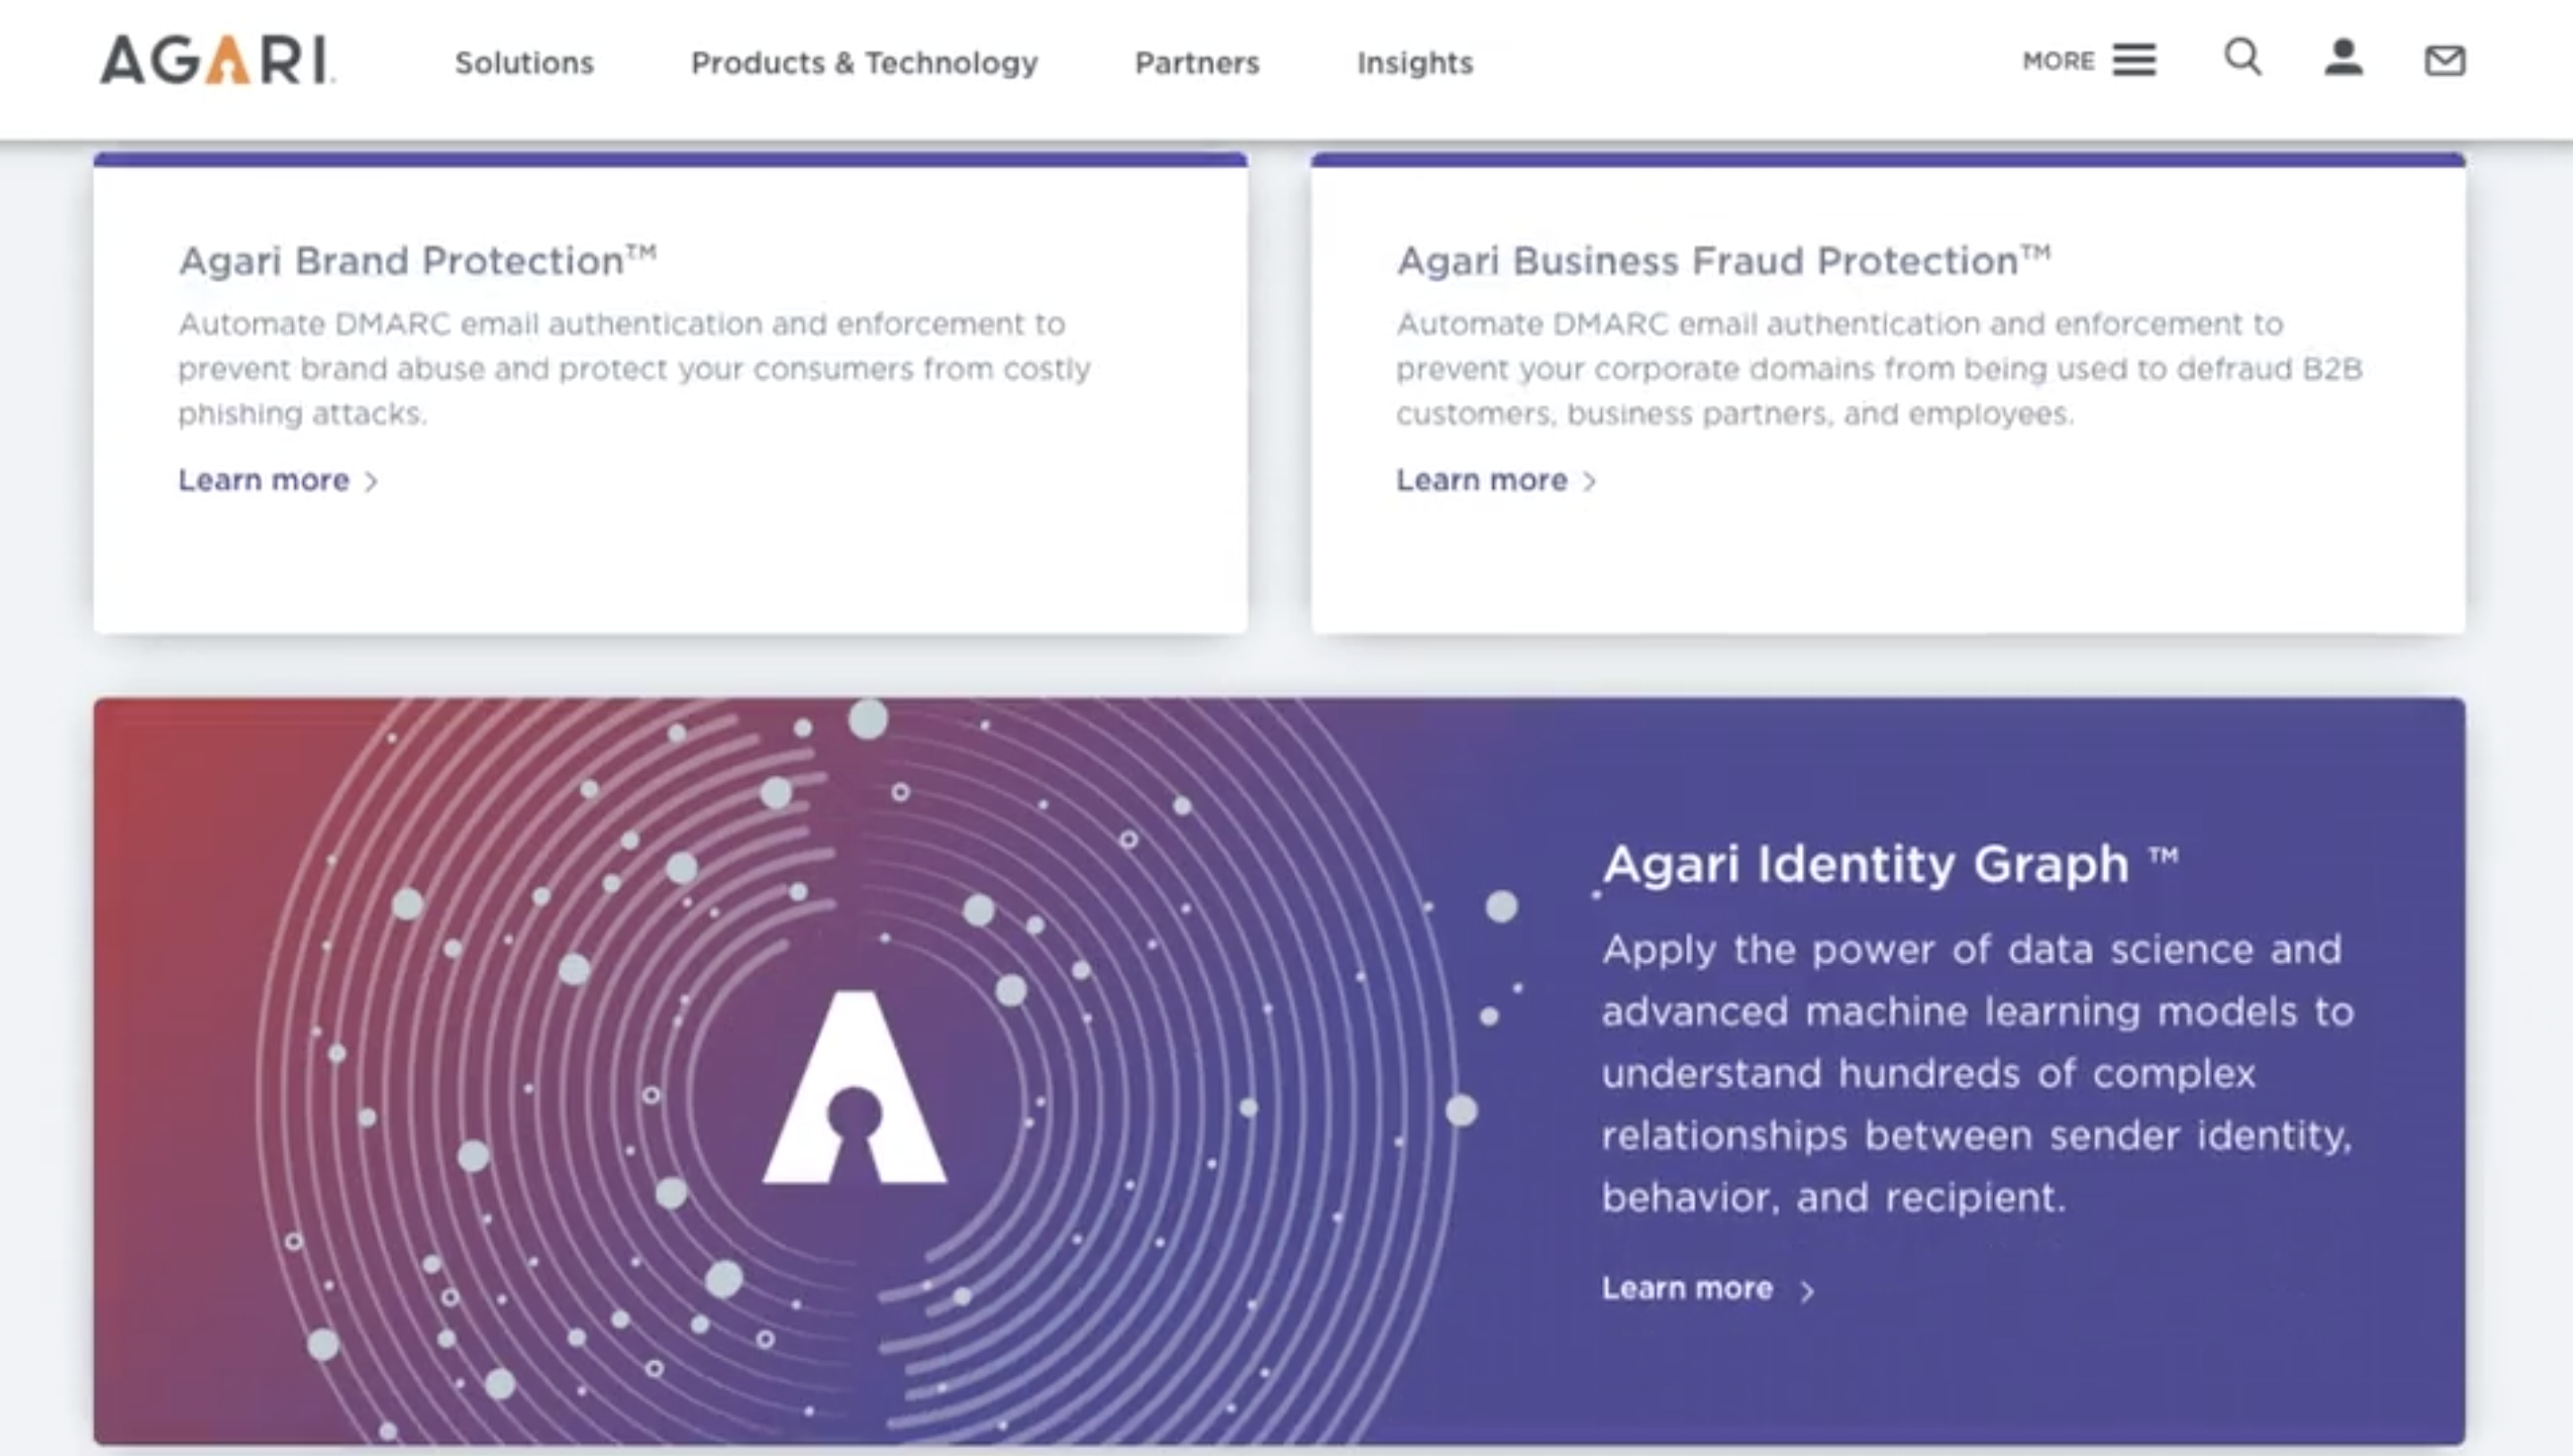Click arrow beside Identity Graph Learn more

coord(1807,1291)
